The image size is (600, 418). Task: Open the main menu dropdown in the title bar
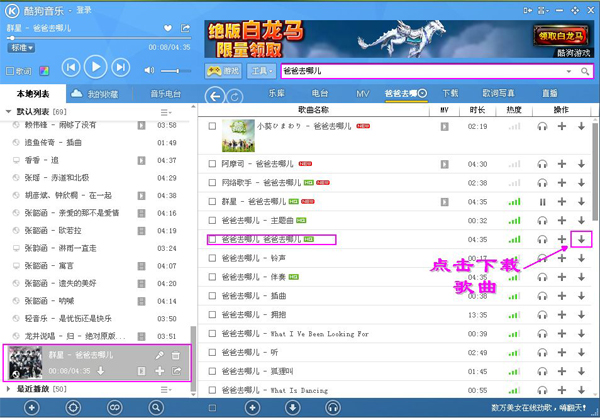(543, 10)
